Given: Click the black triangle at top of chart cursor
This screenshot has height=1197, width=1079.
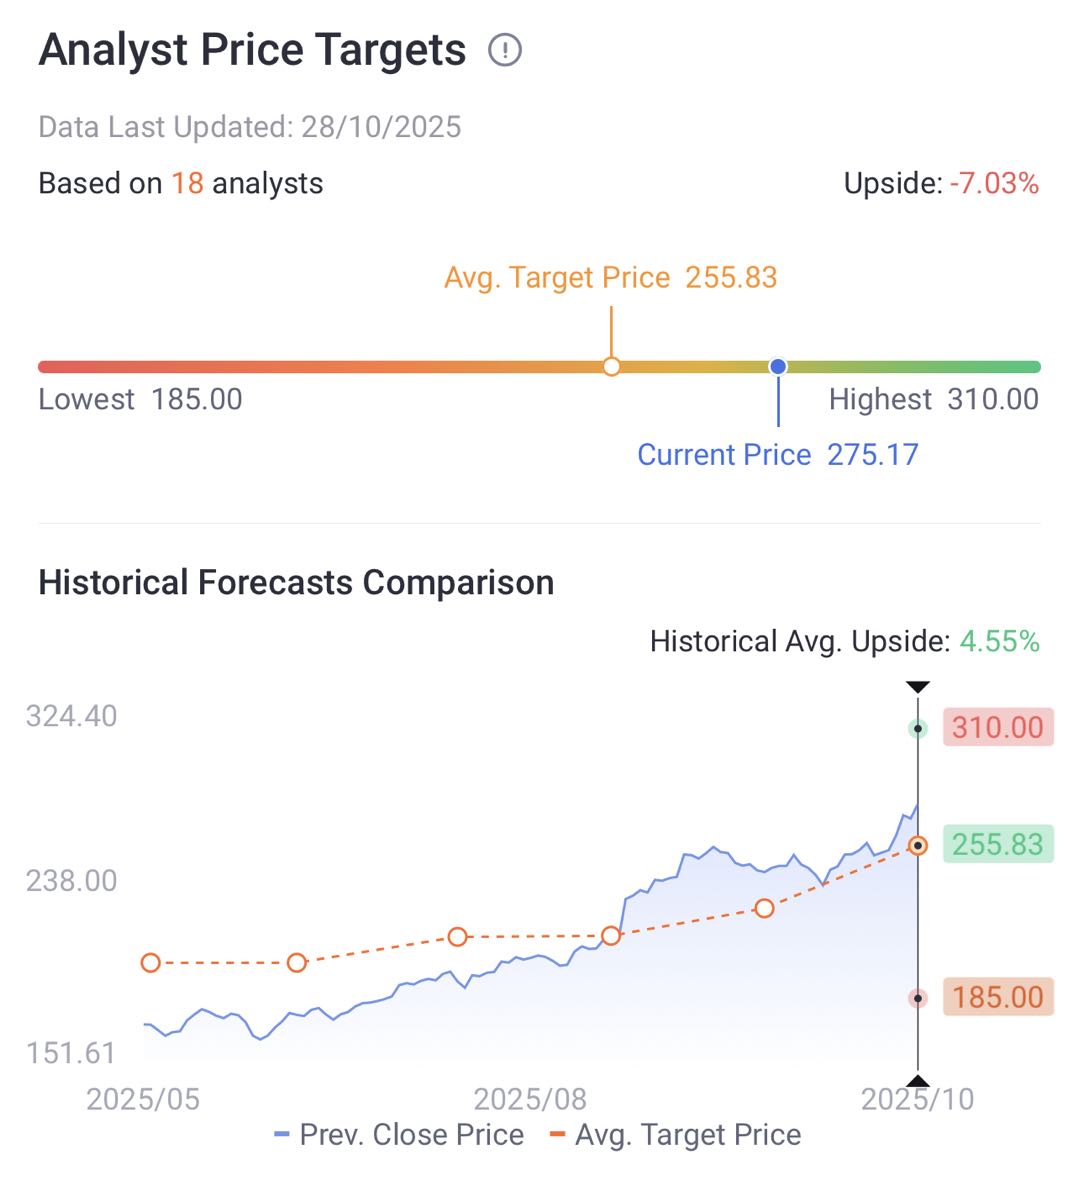Looking at the screenshot, I should [918, 687].
